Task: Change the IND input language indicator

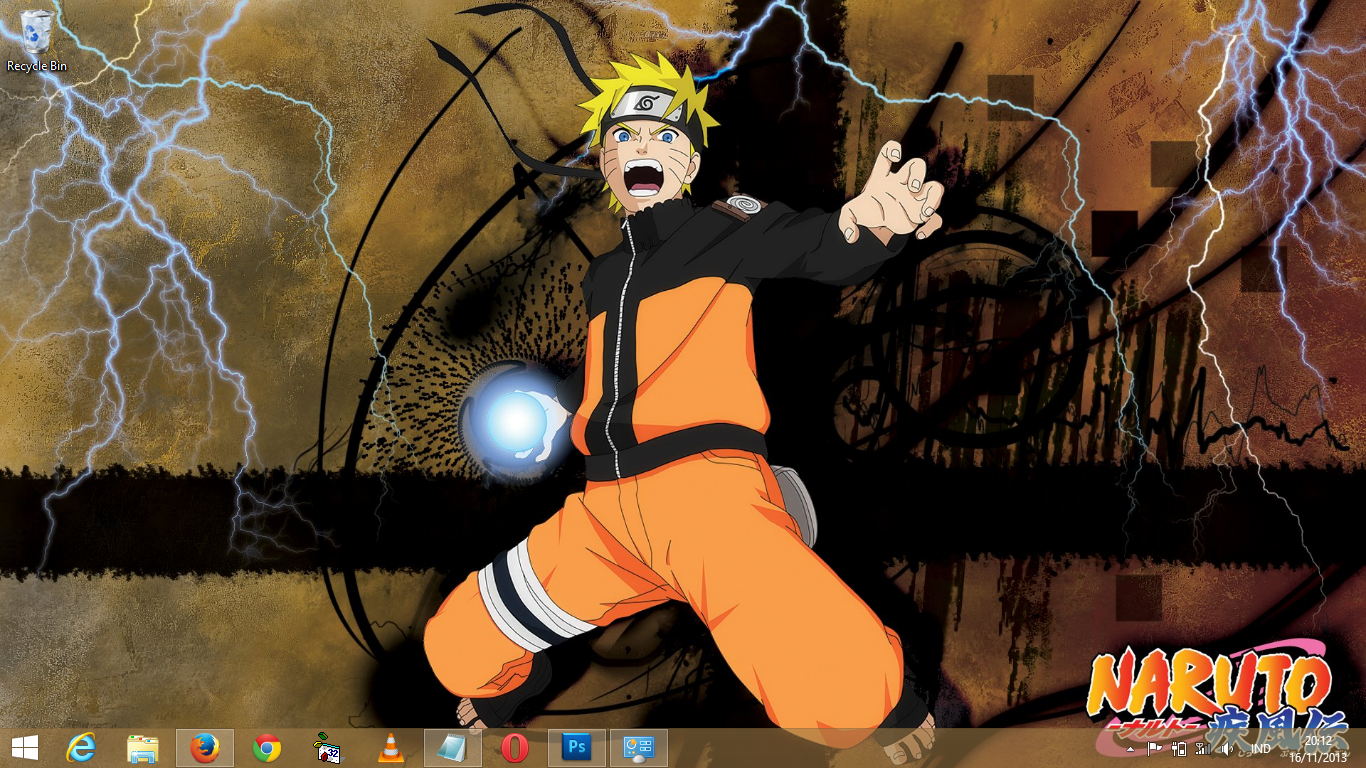Action: tap(1261, 748)
